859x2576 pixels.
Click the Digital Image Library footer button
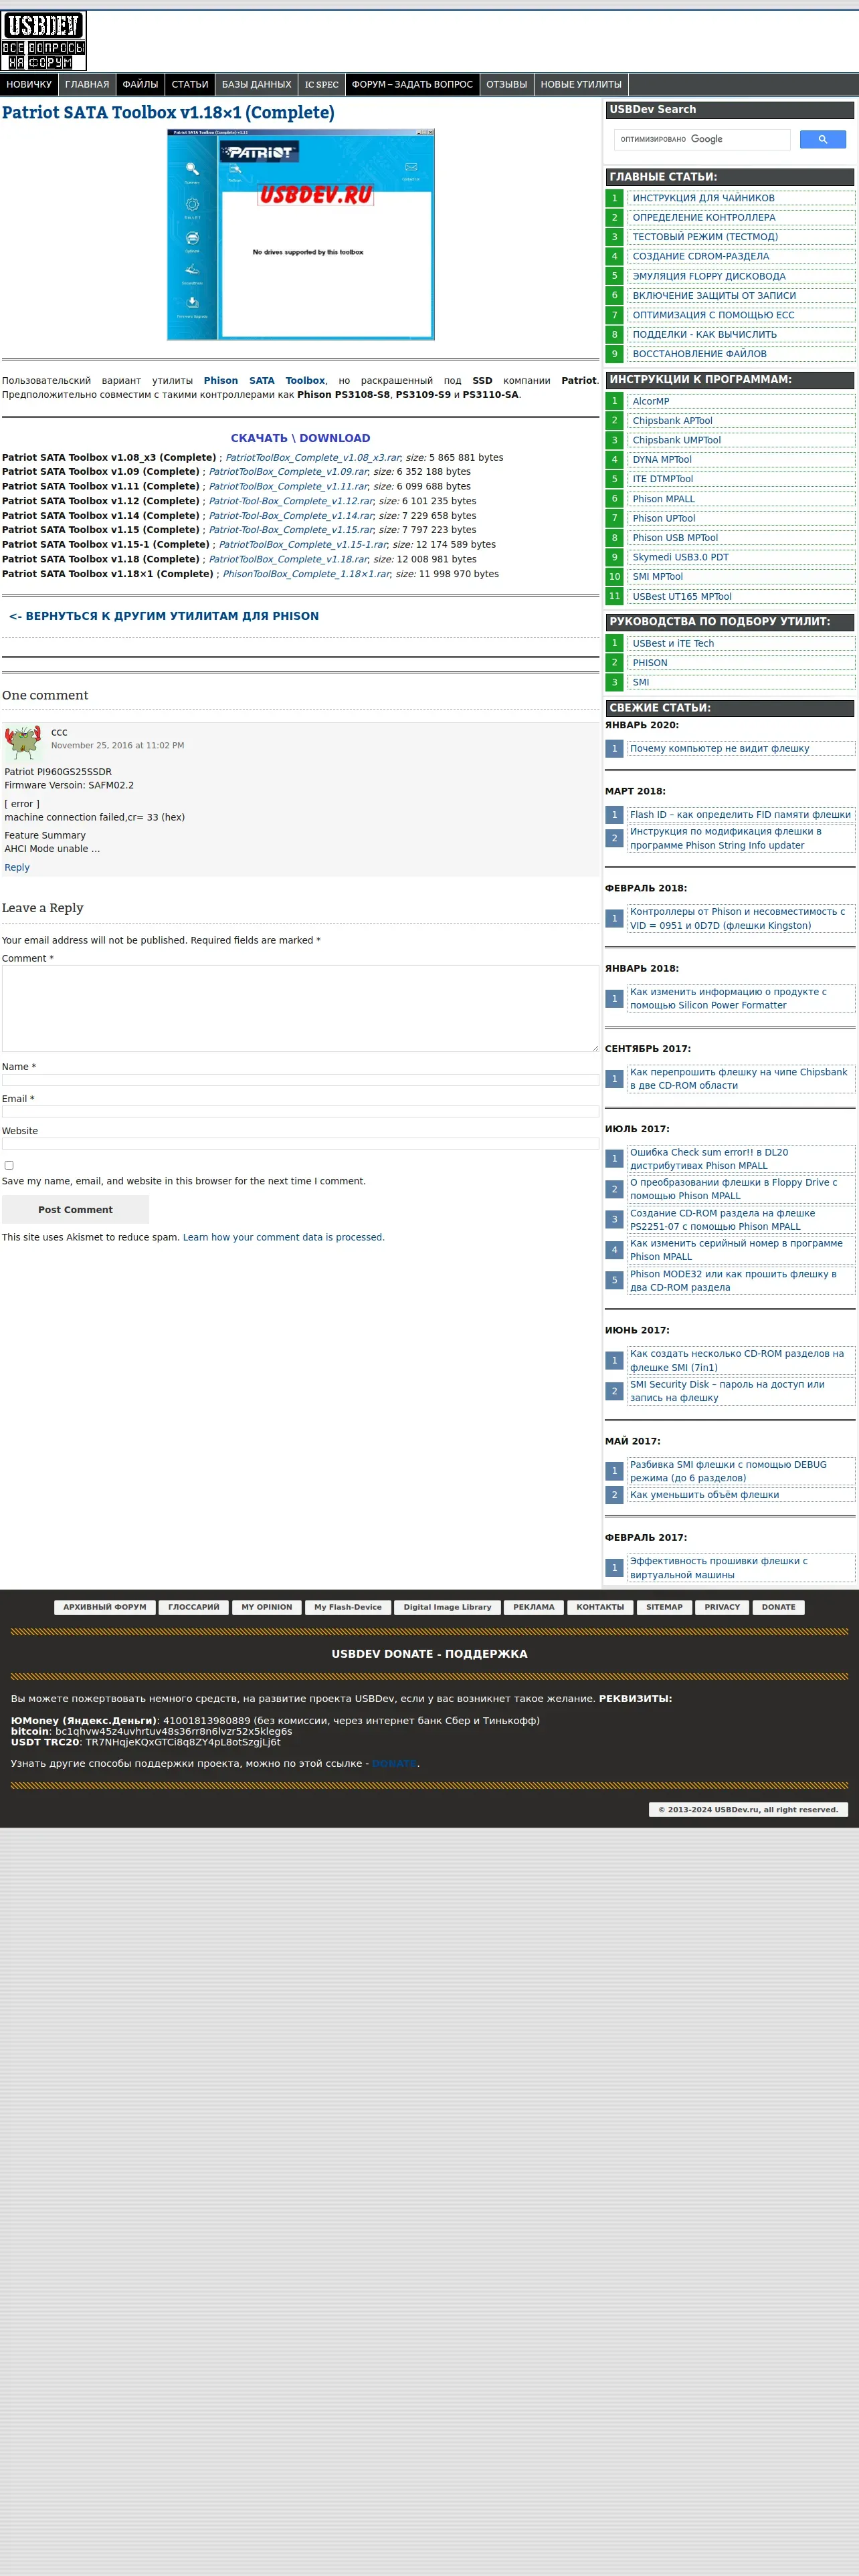448,1608
